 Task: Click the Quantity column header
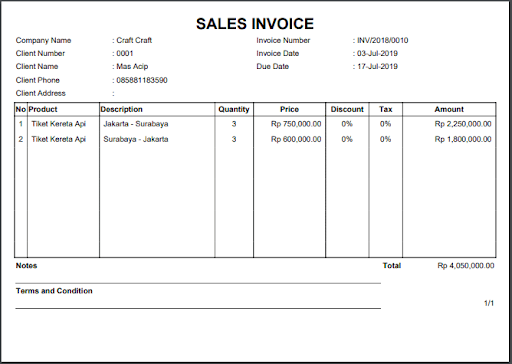coord(234,109)
